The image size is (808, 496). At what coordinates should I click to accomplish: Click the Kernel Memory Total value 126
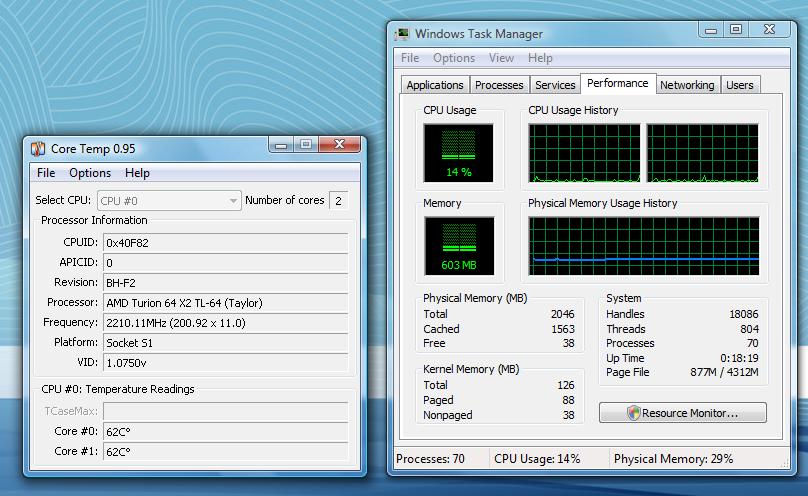point(566,385)
